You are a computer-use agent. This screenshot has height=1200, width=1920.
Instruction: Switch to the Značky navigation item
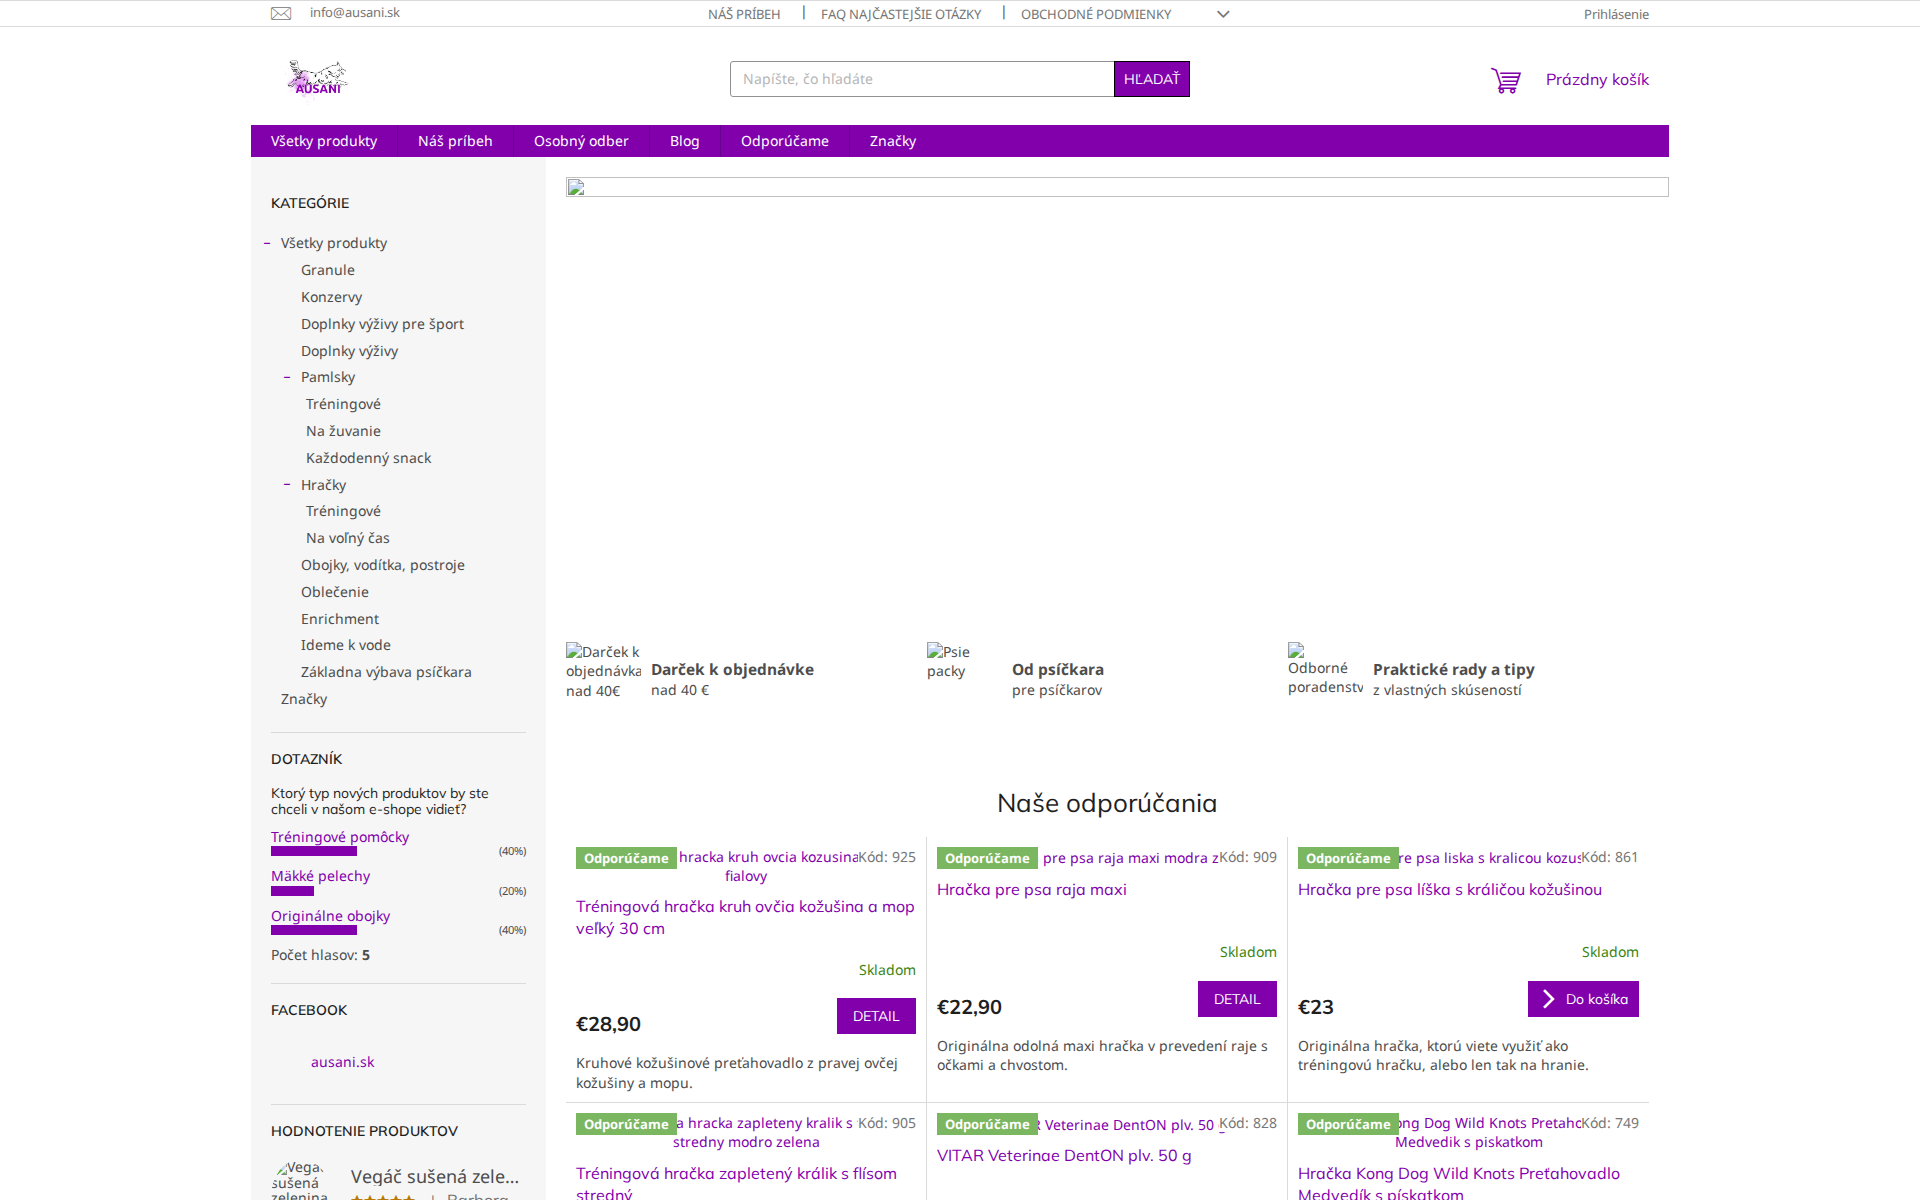[892, 141]
